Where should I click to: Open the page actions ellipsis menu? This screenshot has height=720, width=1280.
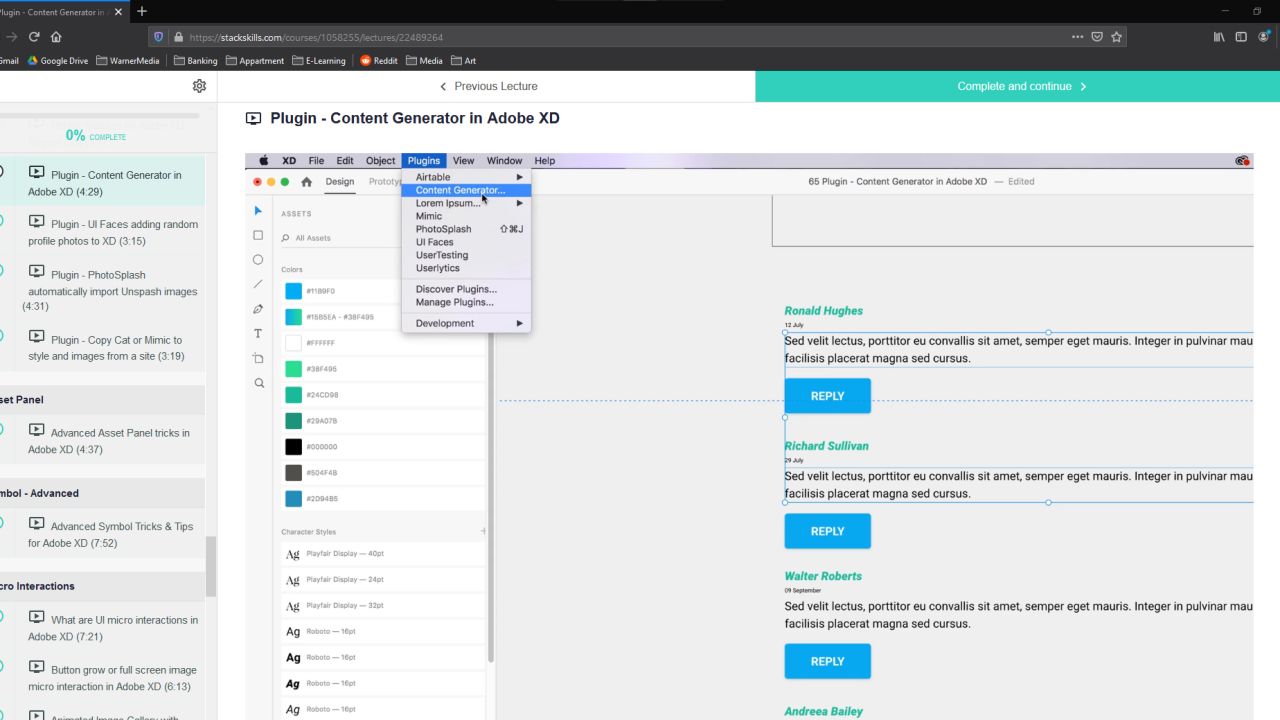tap(1077, 37)
